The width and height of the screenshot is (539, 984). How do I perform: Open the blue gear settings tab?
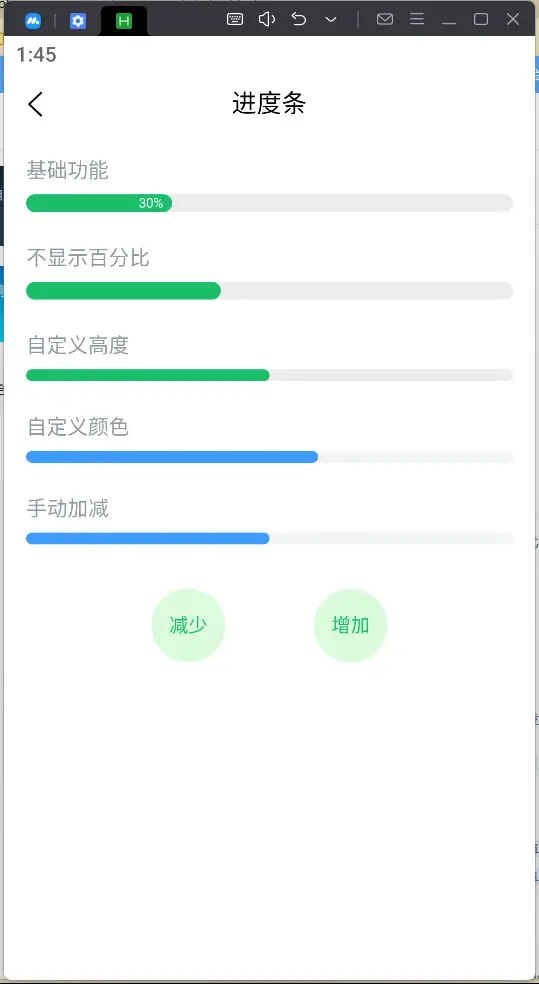tap(78, 21)
